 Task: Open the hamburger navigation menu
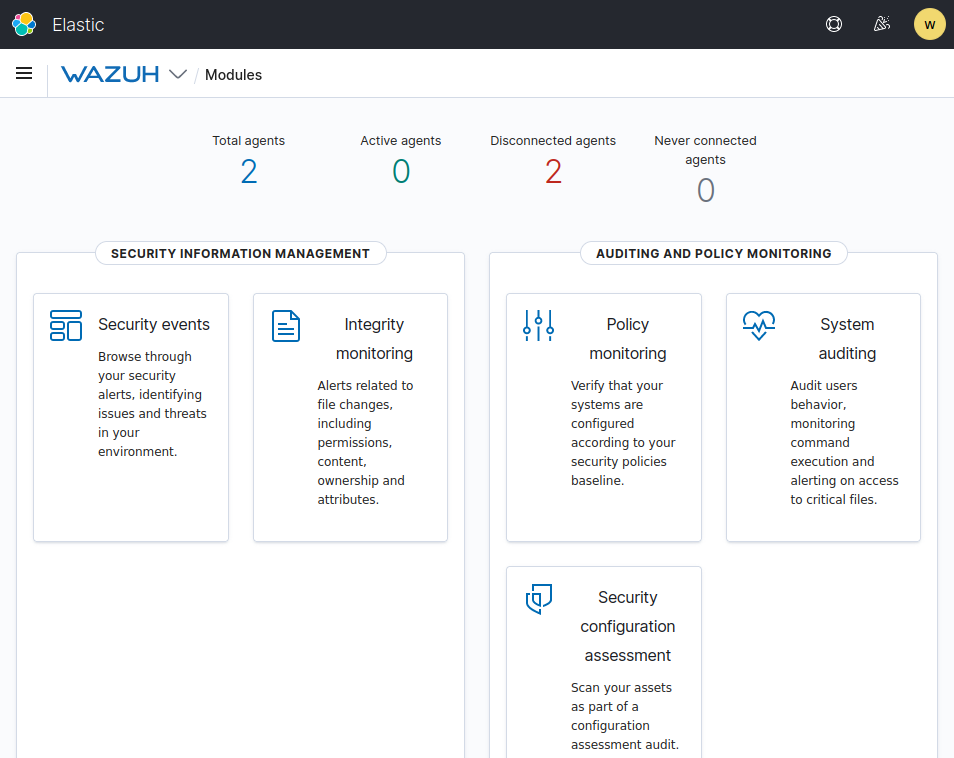[24, 73]
